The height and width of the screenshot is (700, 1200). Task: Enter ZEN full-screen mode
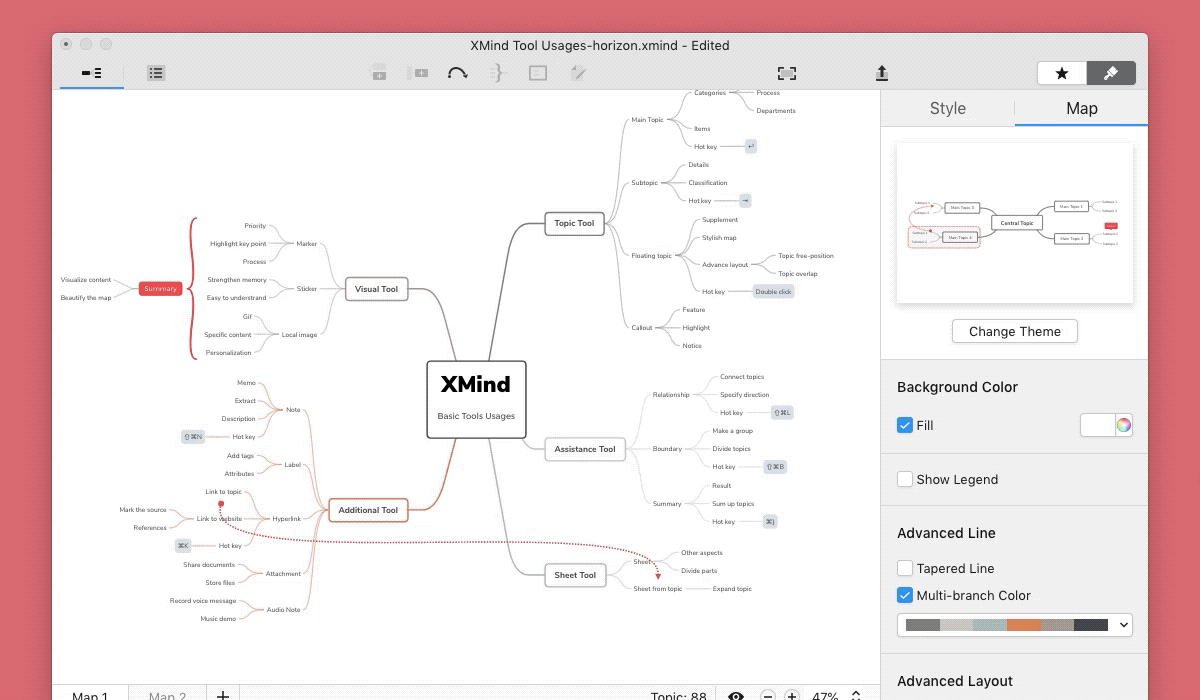pos(787,73)
